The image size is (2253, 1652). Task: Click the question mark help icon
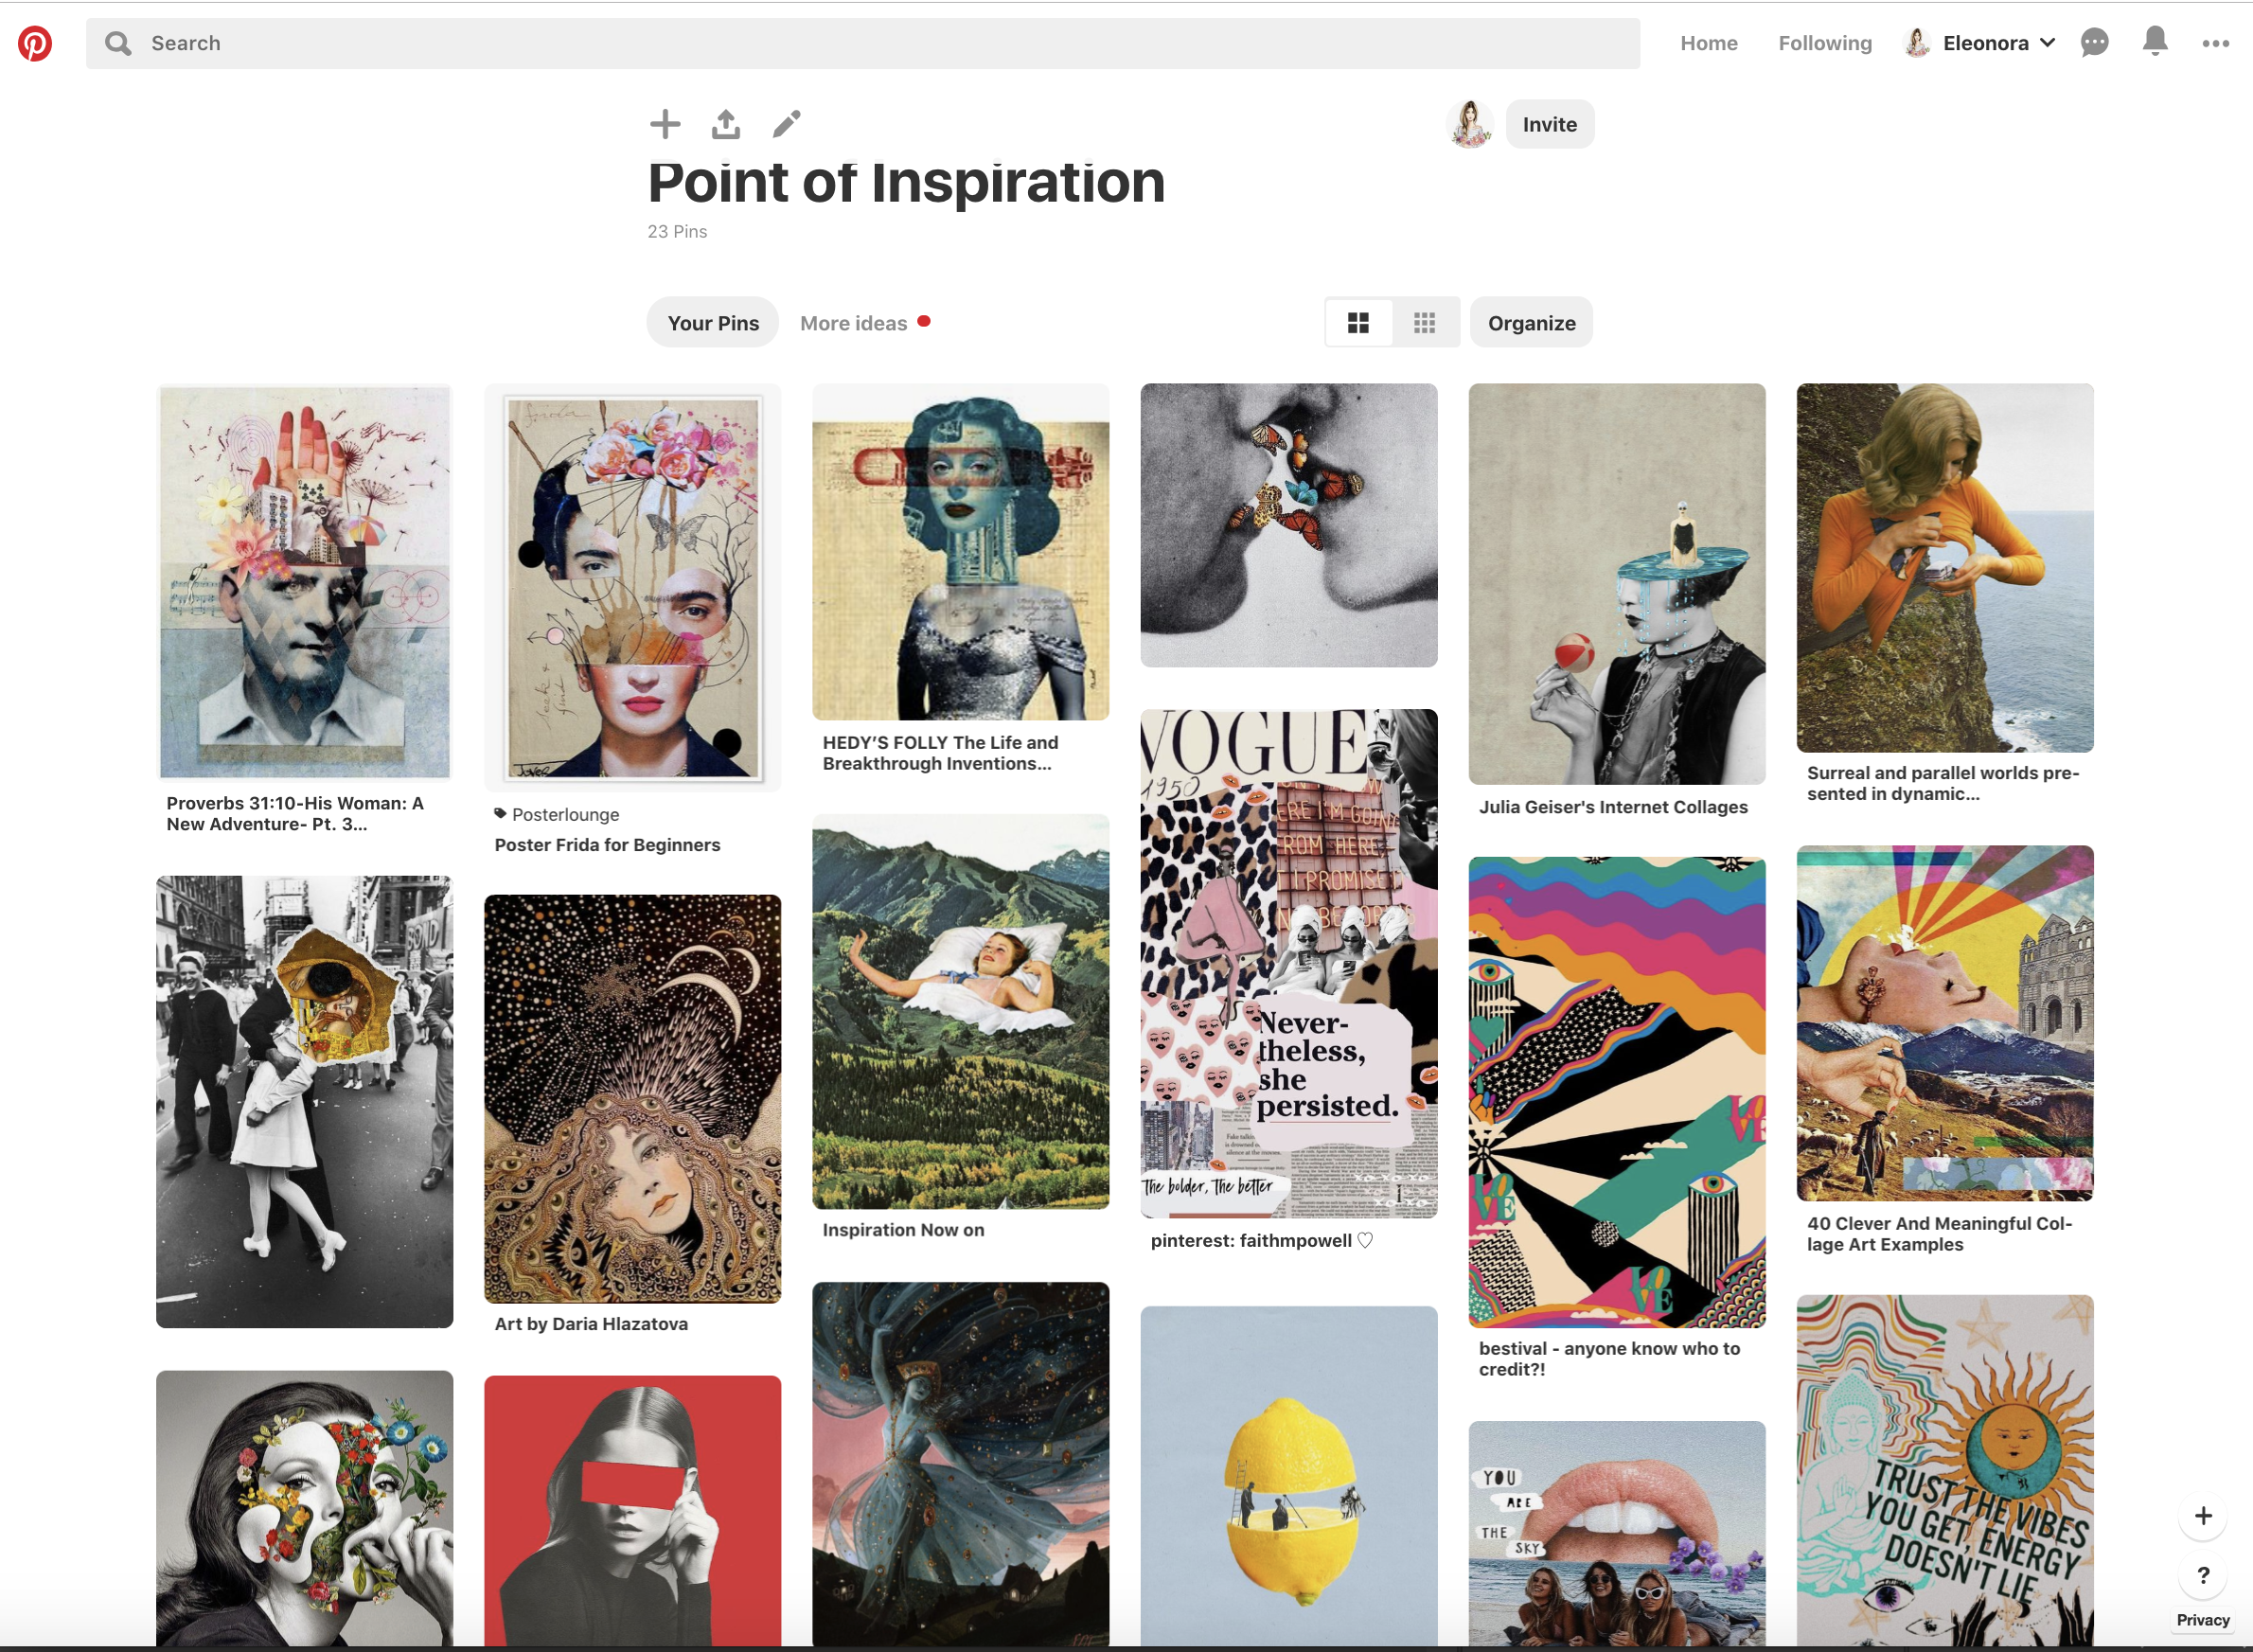[x=2203, y=1576]
